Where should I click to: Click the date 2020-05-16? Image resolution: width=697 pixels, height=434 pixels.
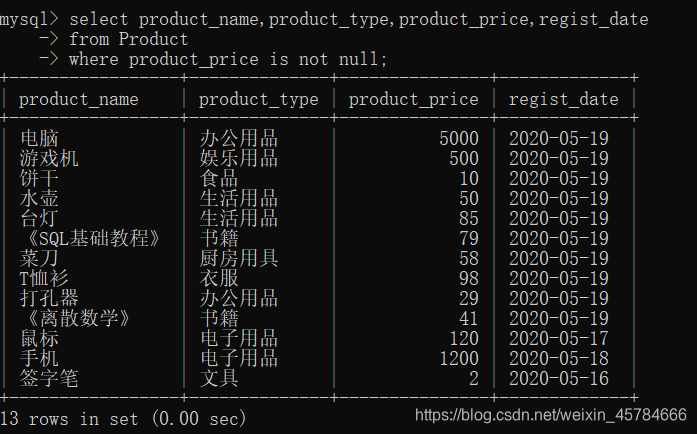click(559, 379)
